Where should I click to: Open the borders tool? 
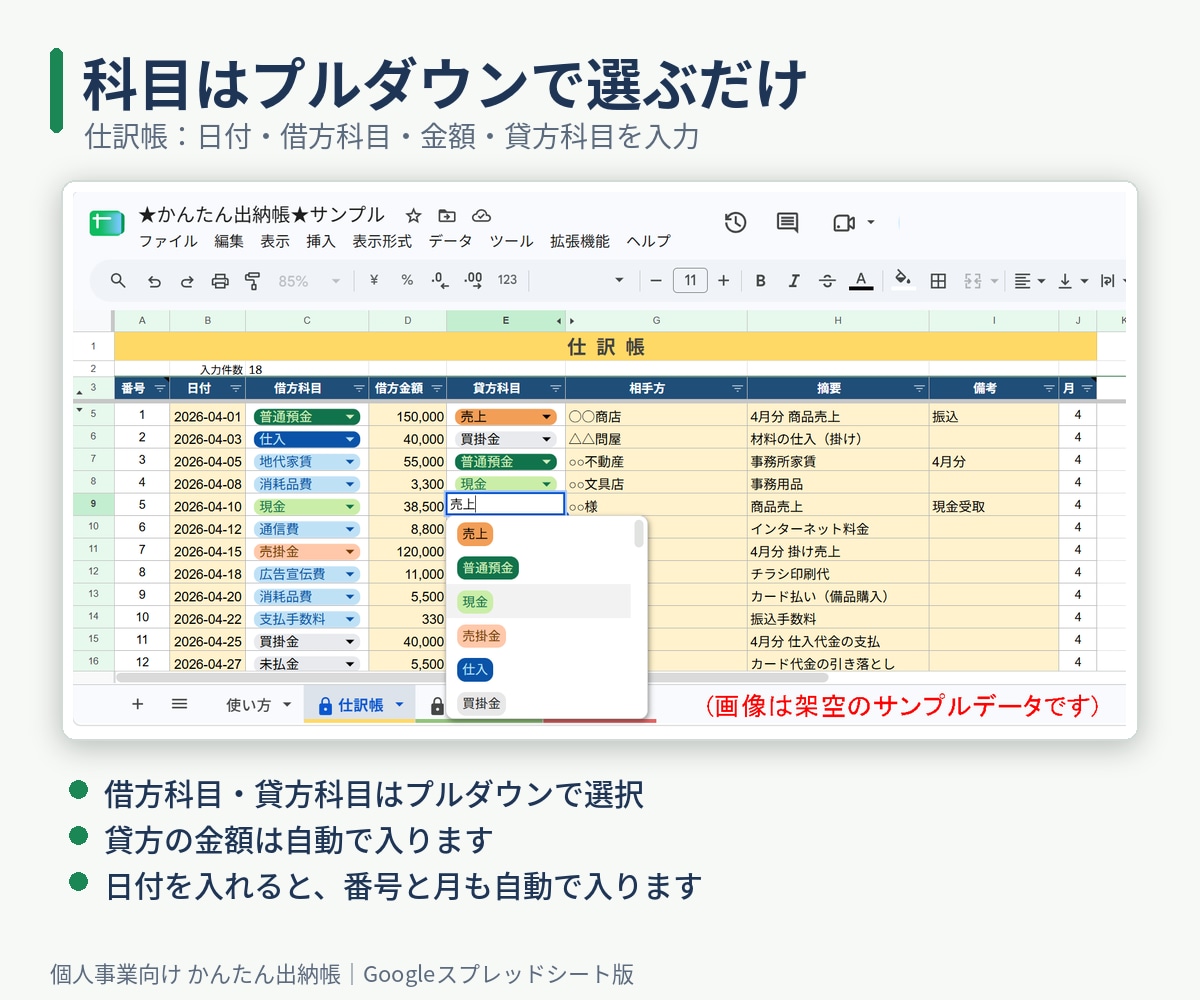(x=938, y=281)
